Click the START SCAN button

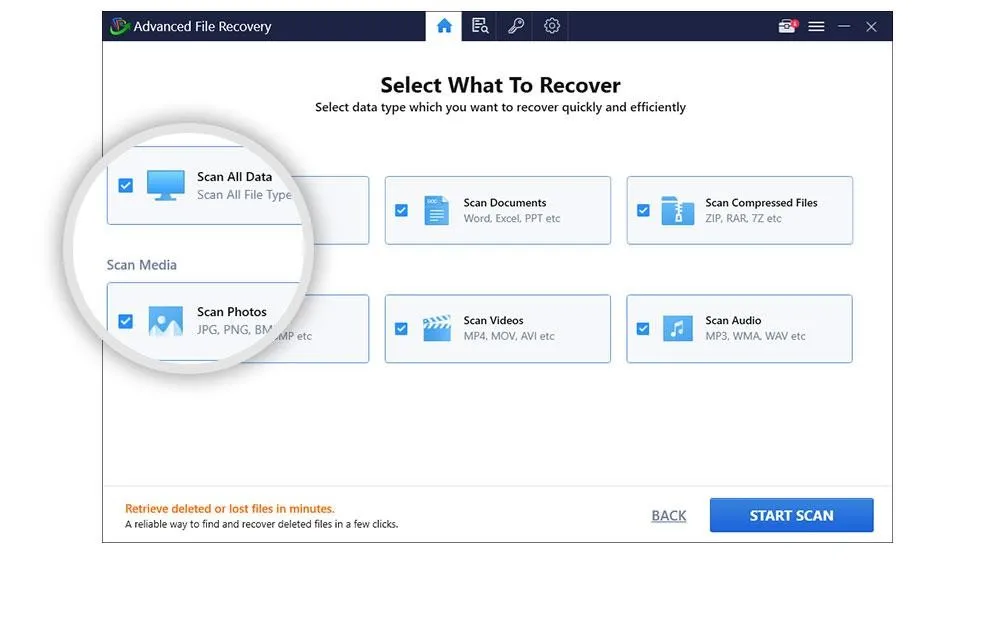(x=791, y=515)
